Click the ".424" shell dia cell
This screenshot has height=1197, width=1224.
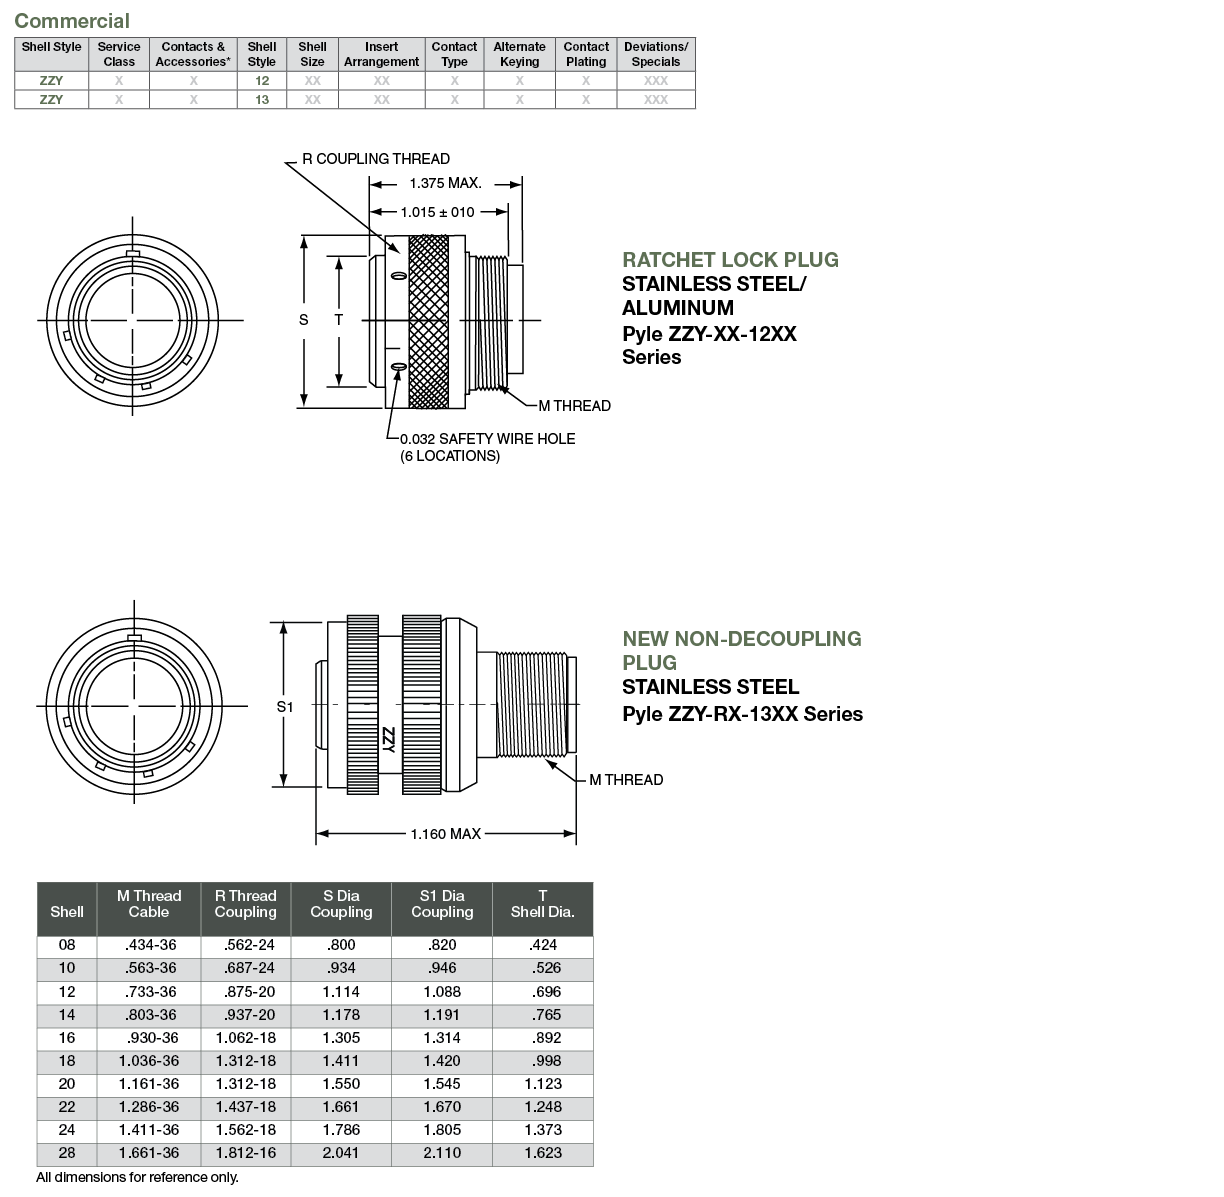545,945
